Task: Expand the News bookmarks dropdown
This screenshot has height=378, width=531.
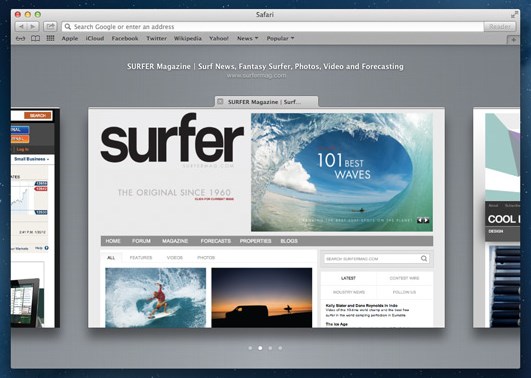Action: coord(248,38)
